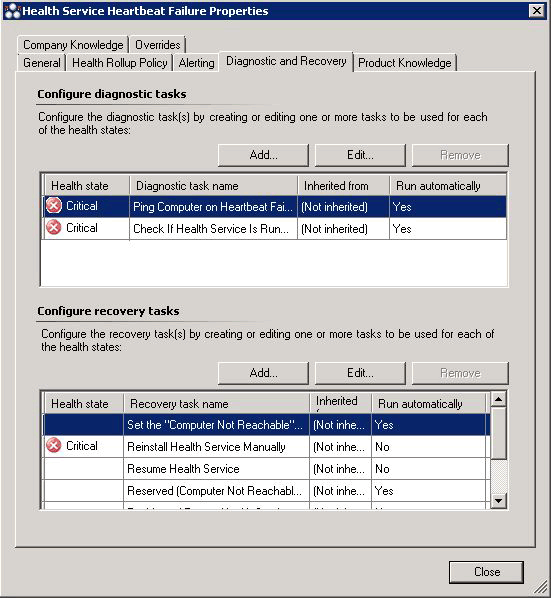Switch to the Overrides tab
Viewport: 551px width, 598px height.
click(157, 45)
